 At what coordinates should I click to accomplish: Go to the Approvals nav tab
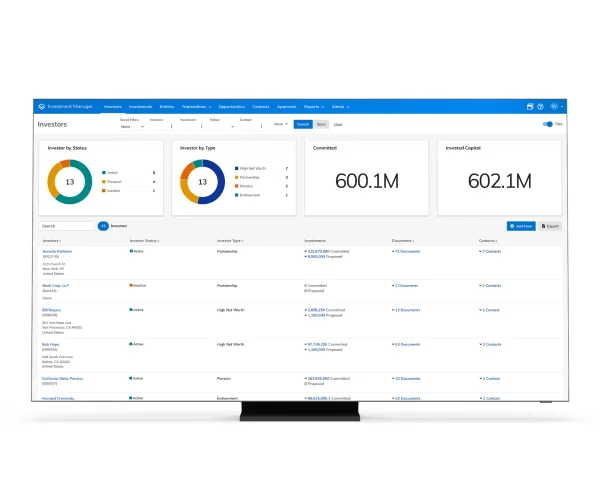pos(287,107)
